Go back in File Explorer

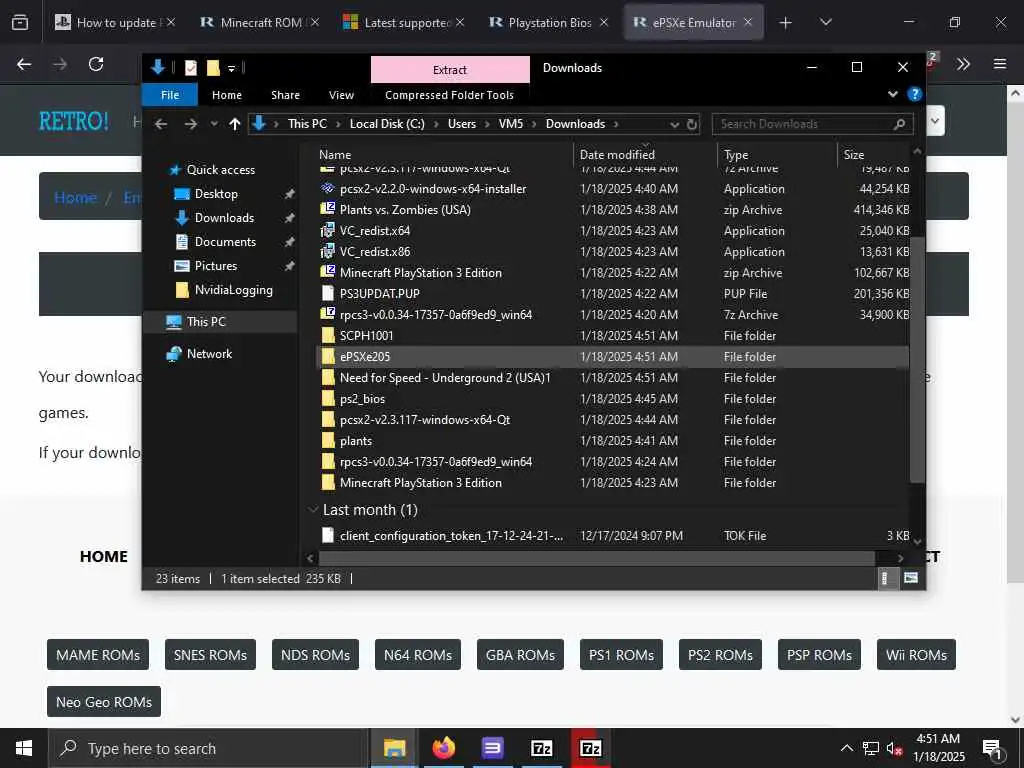coord(161,124)
